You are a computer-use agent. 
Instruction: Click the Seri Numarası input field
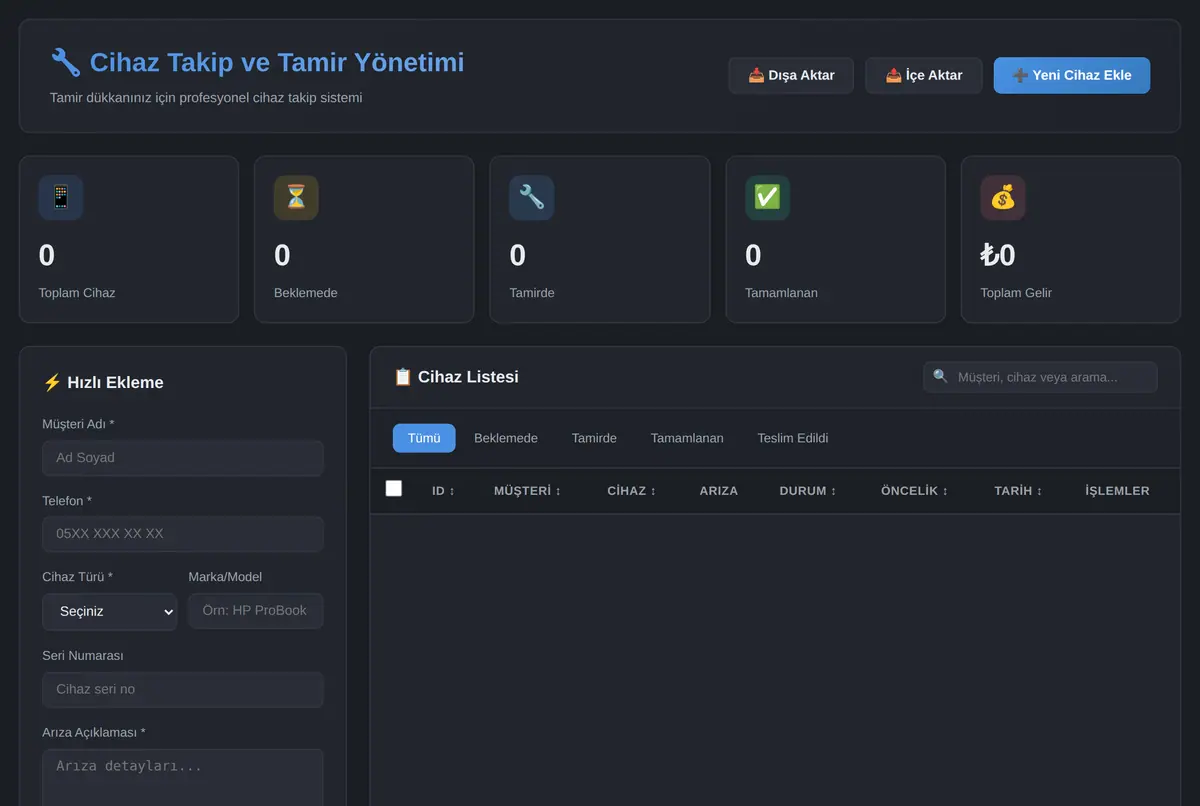[183, 689]
